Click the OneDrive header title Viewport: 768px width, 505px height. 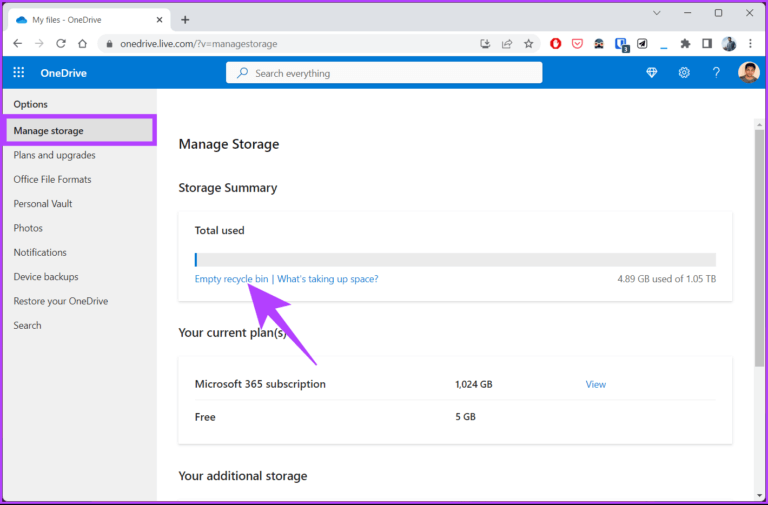pyautogui.click(x=64, y=73)
